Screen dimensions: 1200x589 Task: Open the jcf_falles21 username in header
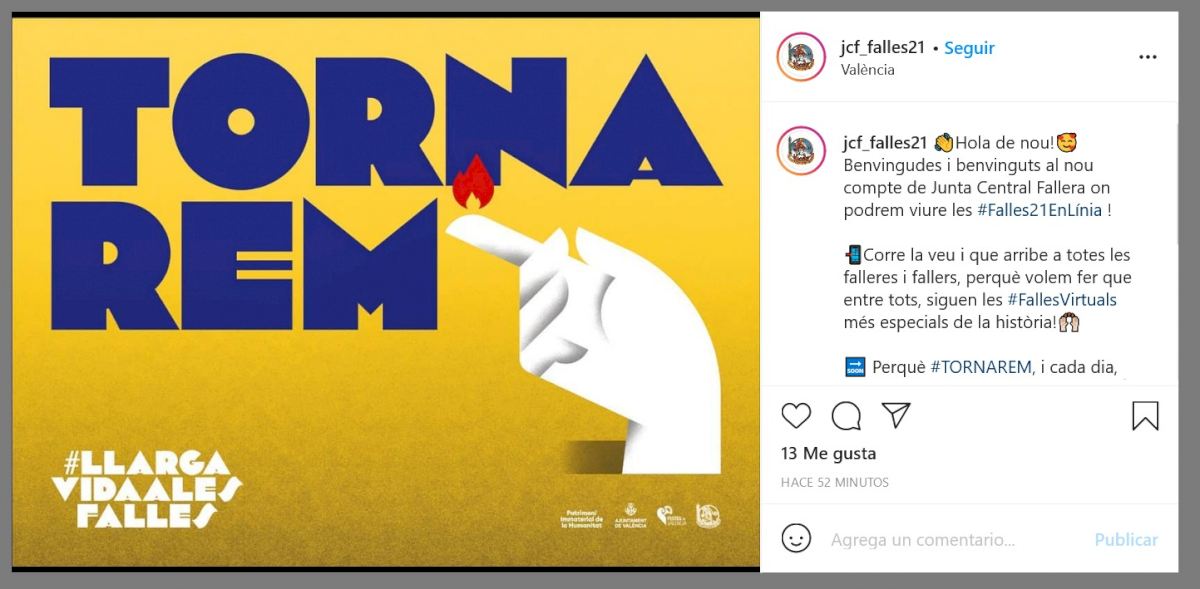pyautogui.click(x=884, y=48)
